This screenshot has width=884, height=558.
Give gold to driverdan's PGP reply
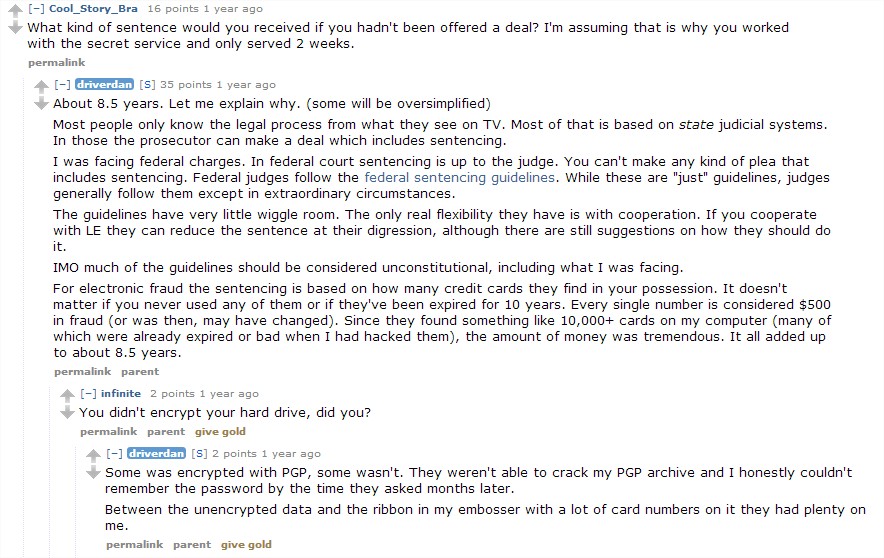tap(246, 544)
